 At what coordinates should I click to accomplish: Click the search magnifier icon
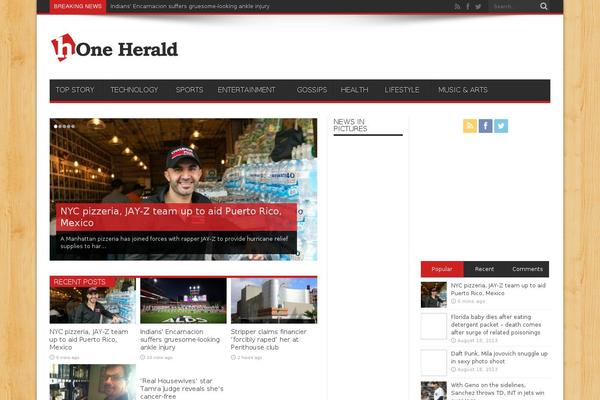point(544,6)
